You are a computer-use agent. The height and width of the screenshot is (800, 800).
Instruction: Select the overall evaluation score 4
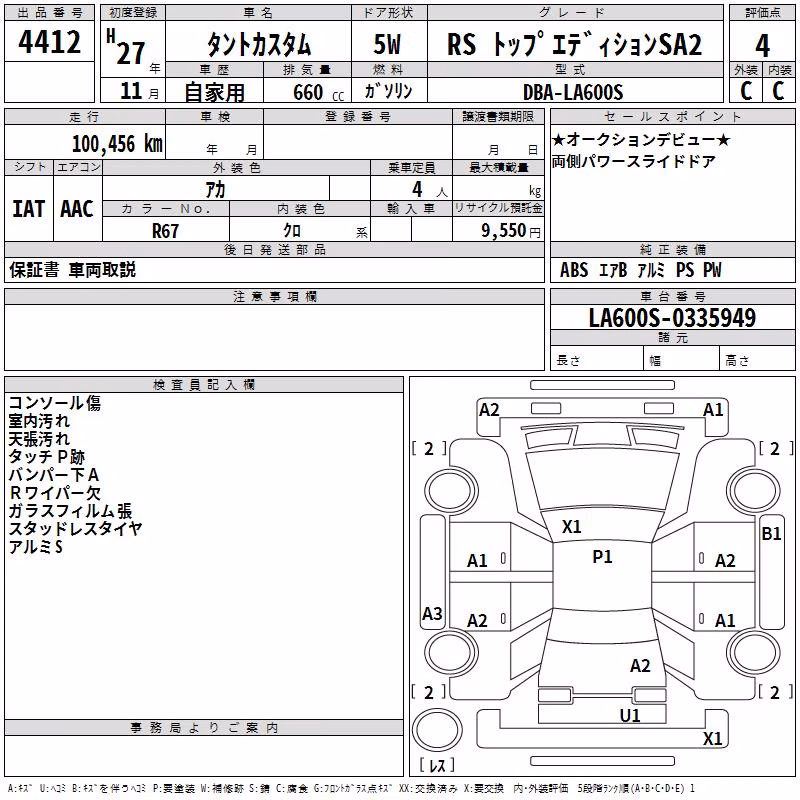click(x=762, y=45)
